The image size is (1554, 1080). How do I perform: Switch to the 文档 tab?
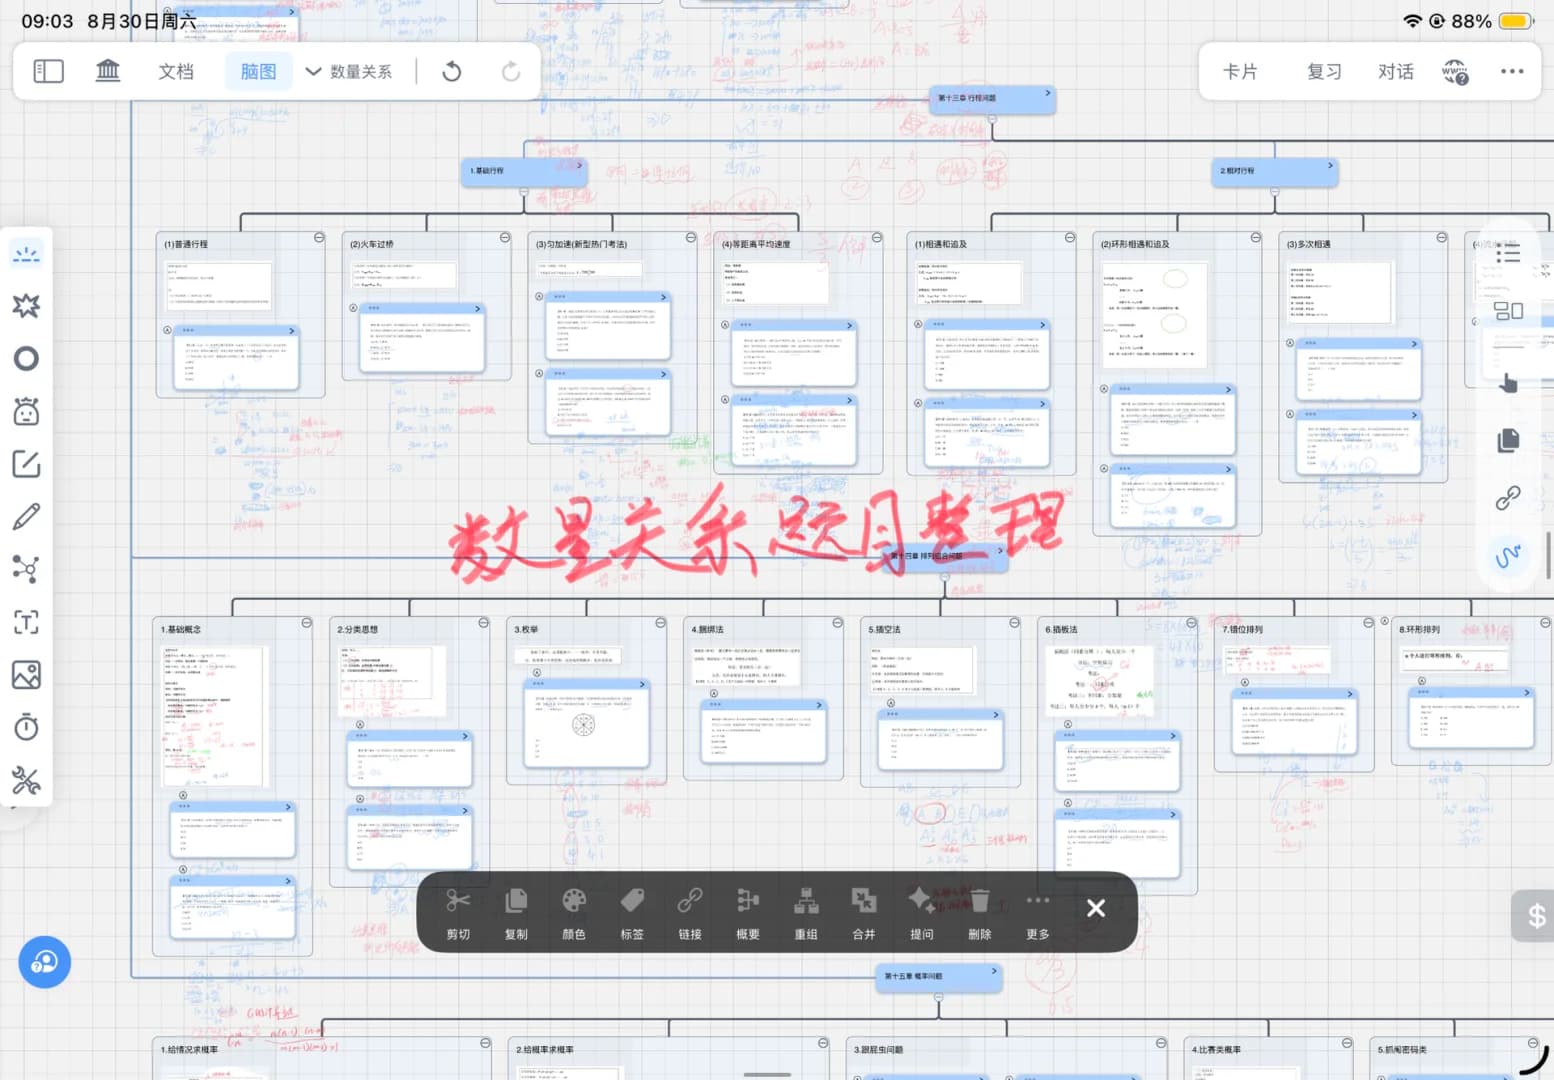[x=176, y=71]
